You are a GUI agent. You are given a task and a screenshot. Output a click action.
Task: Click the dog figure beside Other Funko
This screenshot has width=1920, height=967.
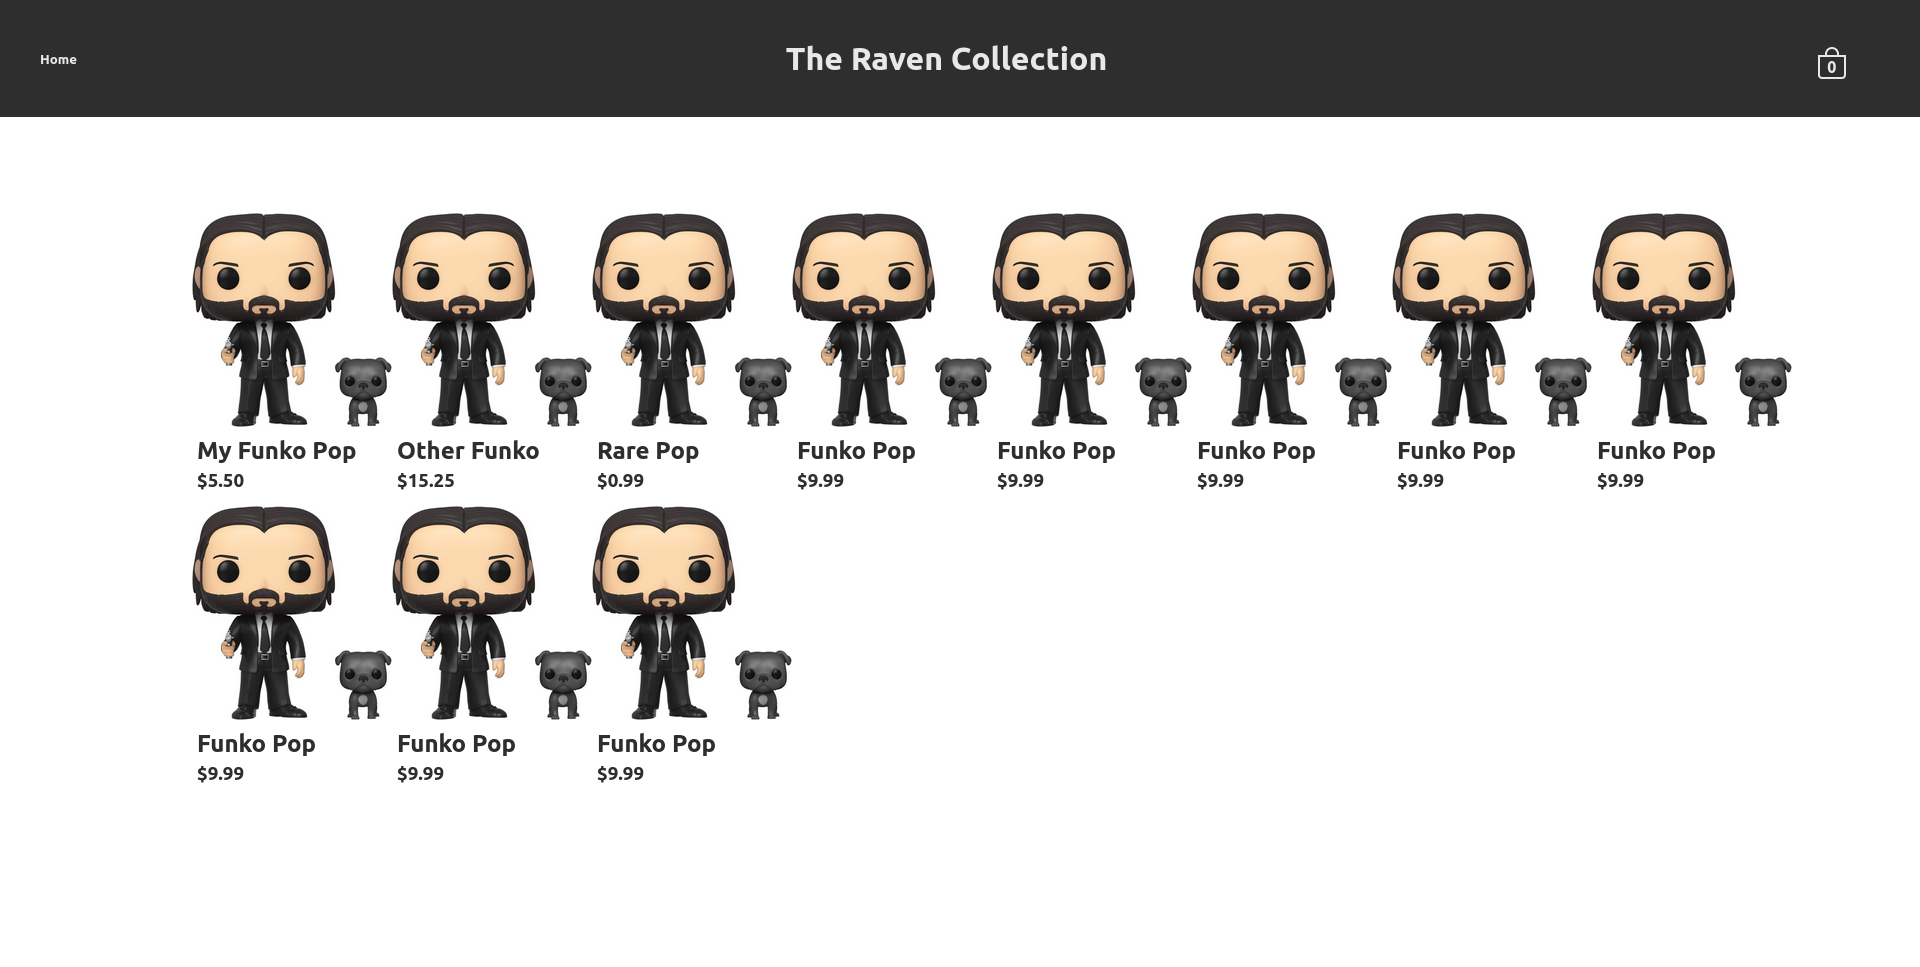pos(563,391)
